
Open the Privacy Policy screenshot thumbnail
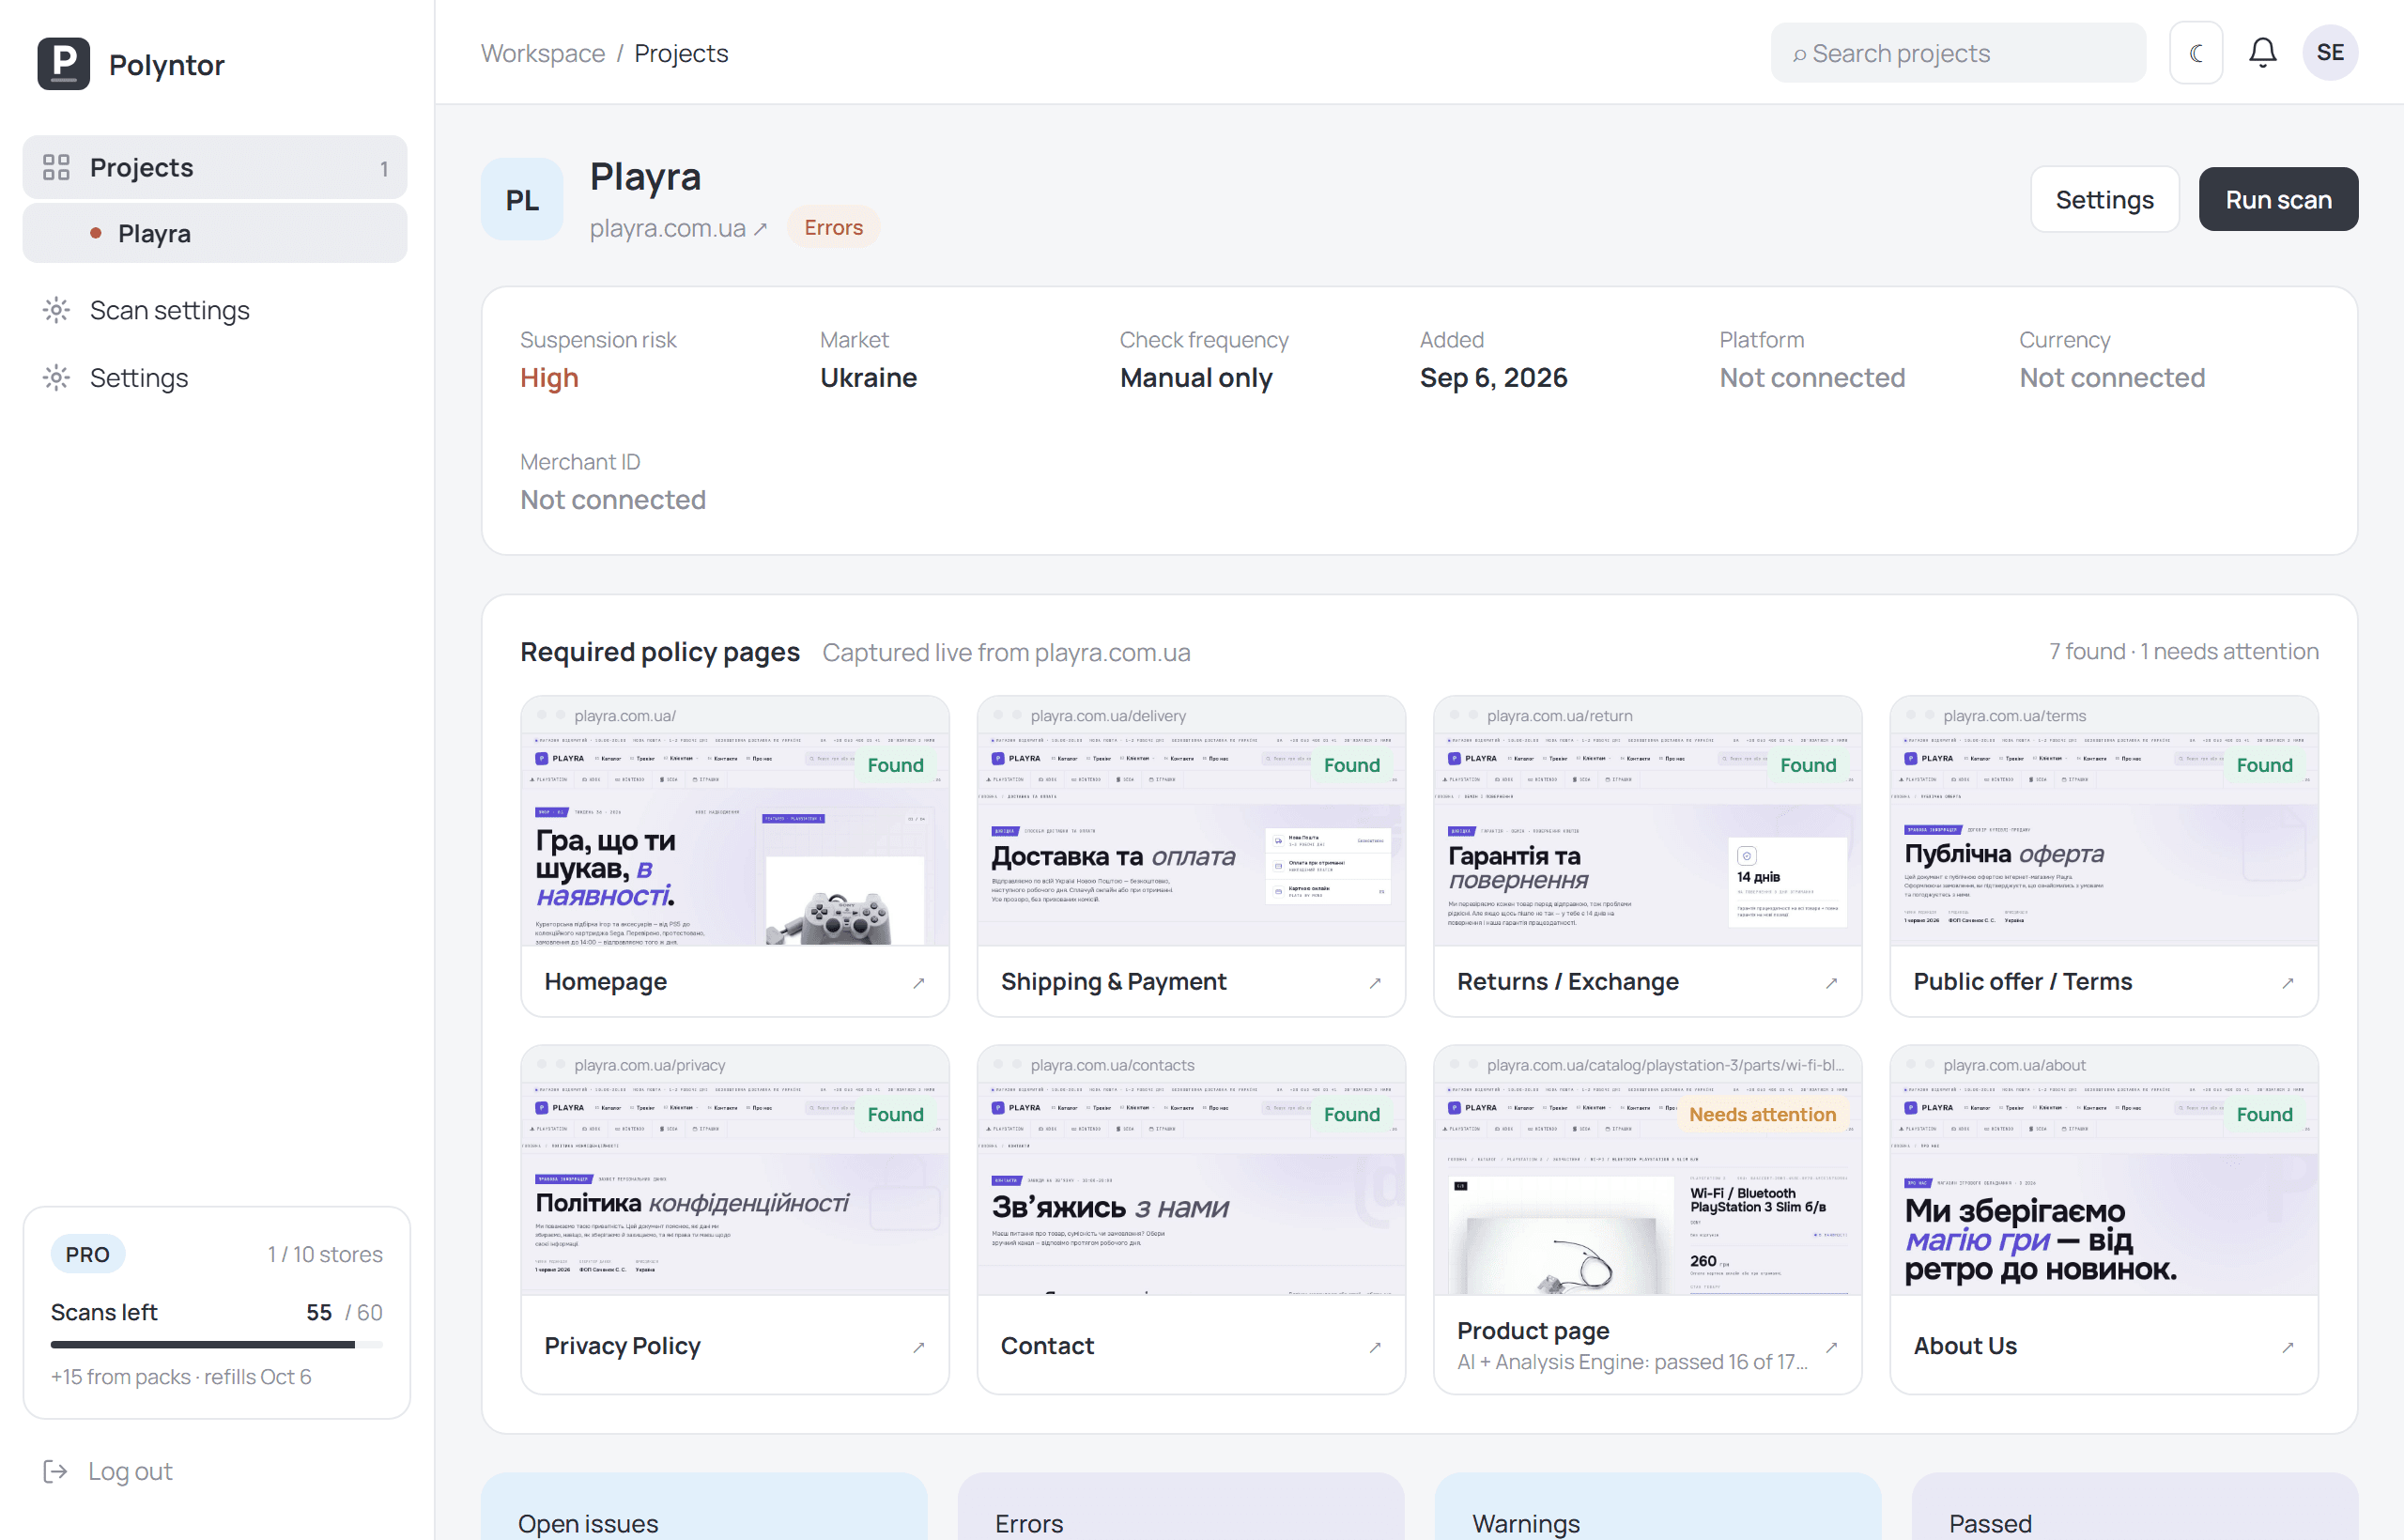point(735,1190)
